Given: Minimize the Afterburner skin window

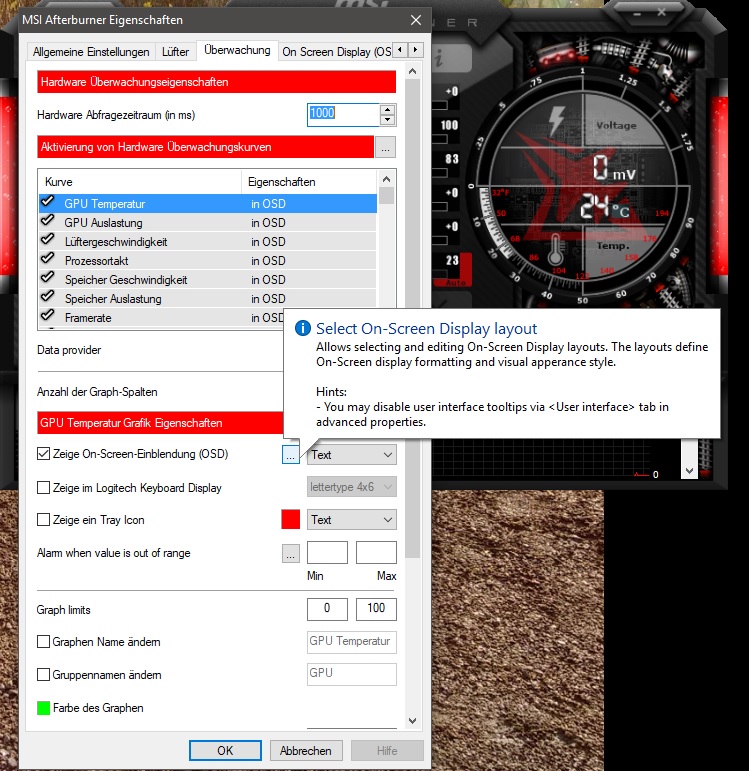Looking at the screenshot, I should [638, 13].
